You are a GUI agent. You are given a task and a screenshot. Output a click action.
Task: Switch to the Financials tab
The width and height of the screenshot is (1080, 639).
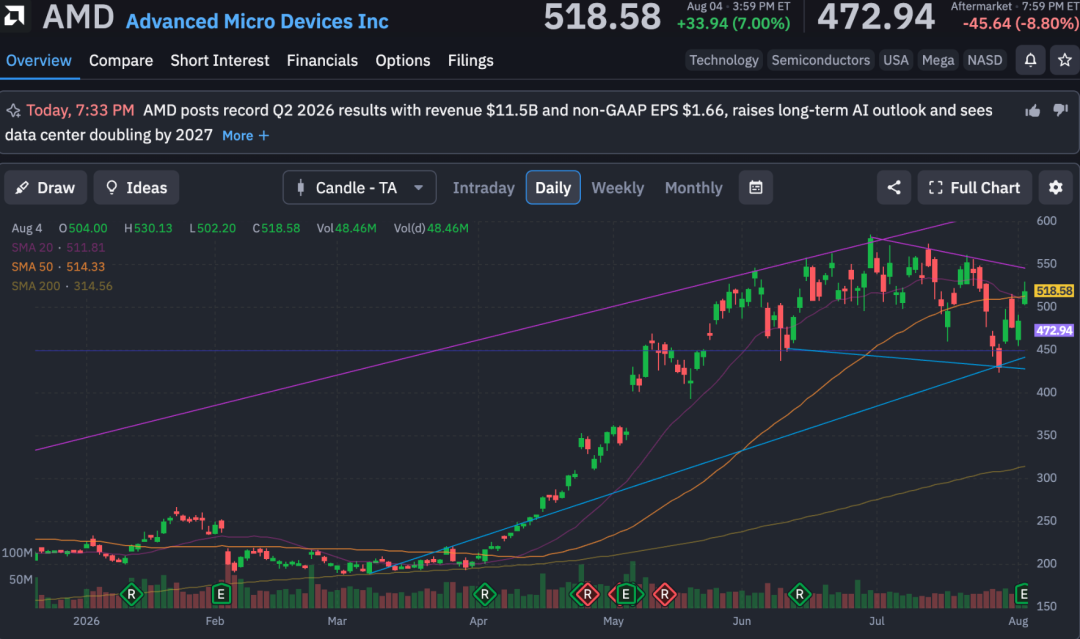(322, 61)
